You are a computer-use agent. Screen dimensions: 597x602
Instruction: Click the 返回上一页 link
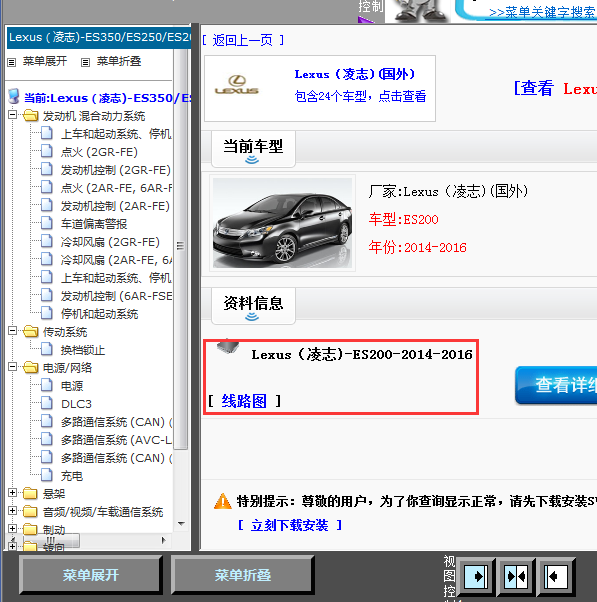(x=243, y=40)
